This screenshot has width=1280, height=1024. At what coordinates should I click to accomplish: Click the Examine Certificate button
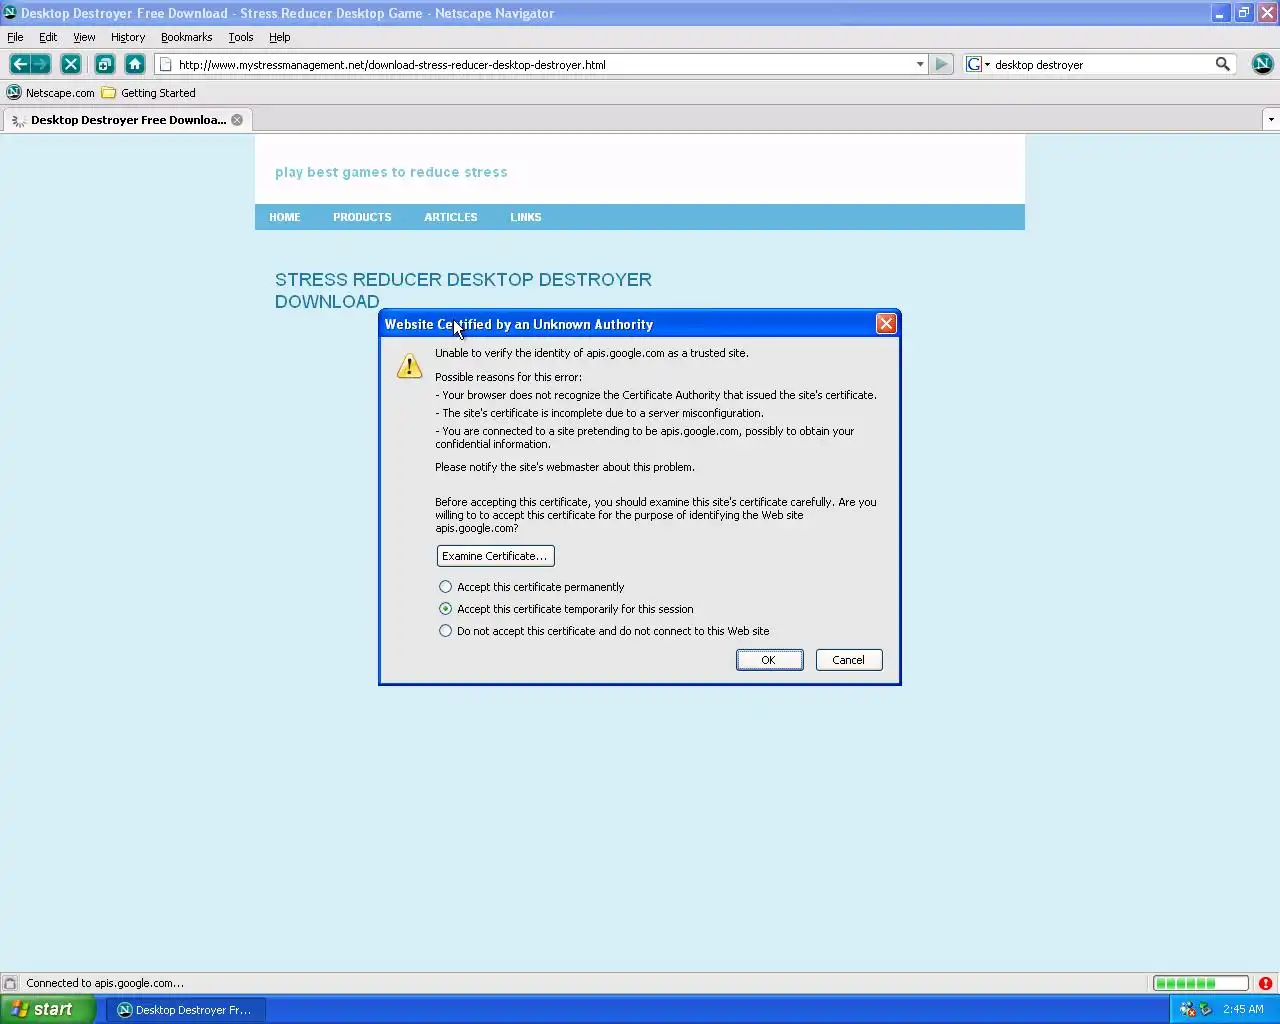point(495,556)
